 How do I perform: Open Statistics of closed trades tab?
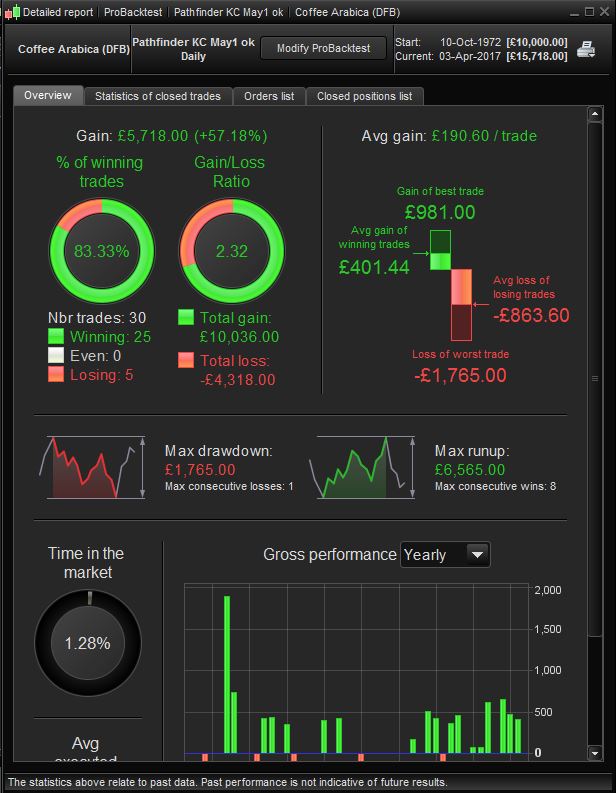(158, 96)
